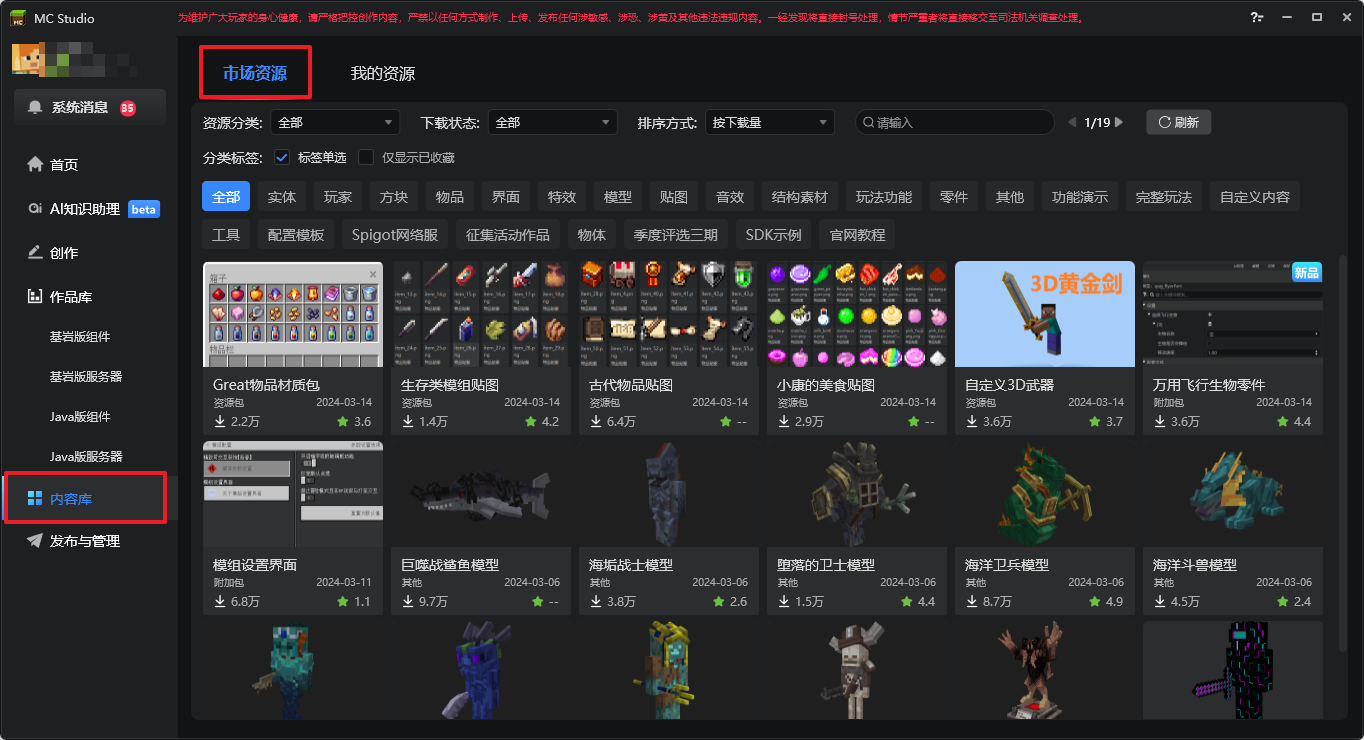Filter by 玩法功能 tag
The width and height of the screenshot is (1364, 740).
884,197
